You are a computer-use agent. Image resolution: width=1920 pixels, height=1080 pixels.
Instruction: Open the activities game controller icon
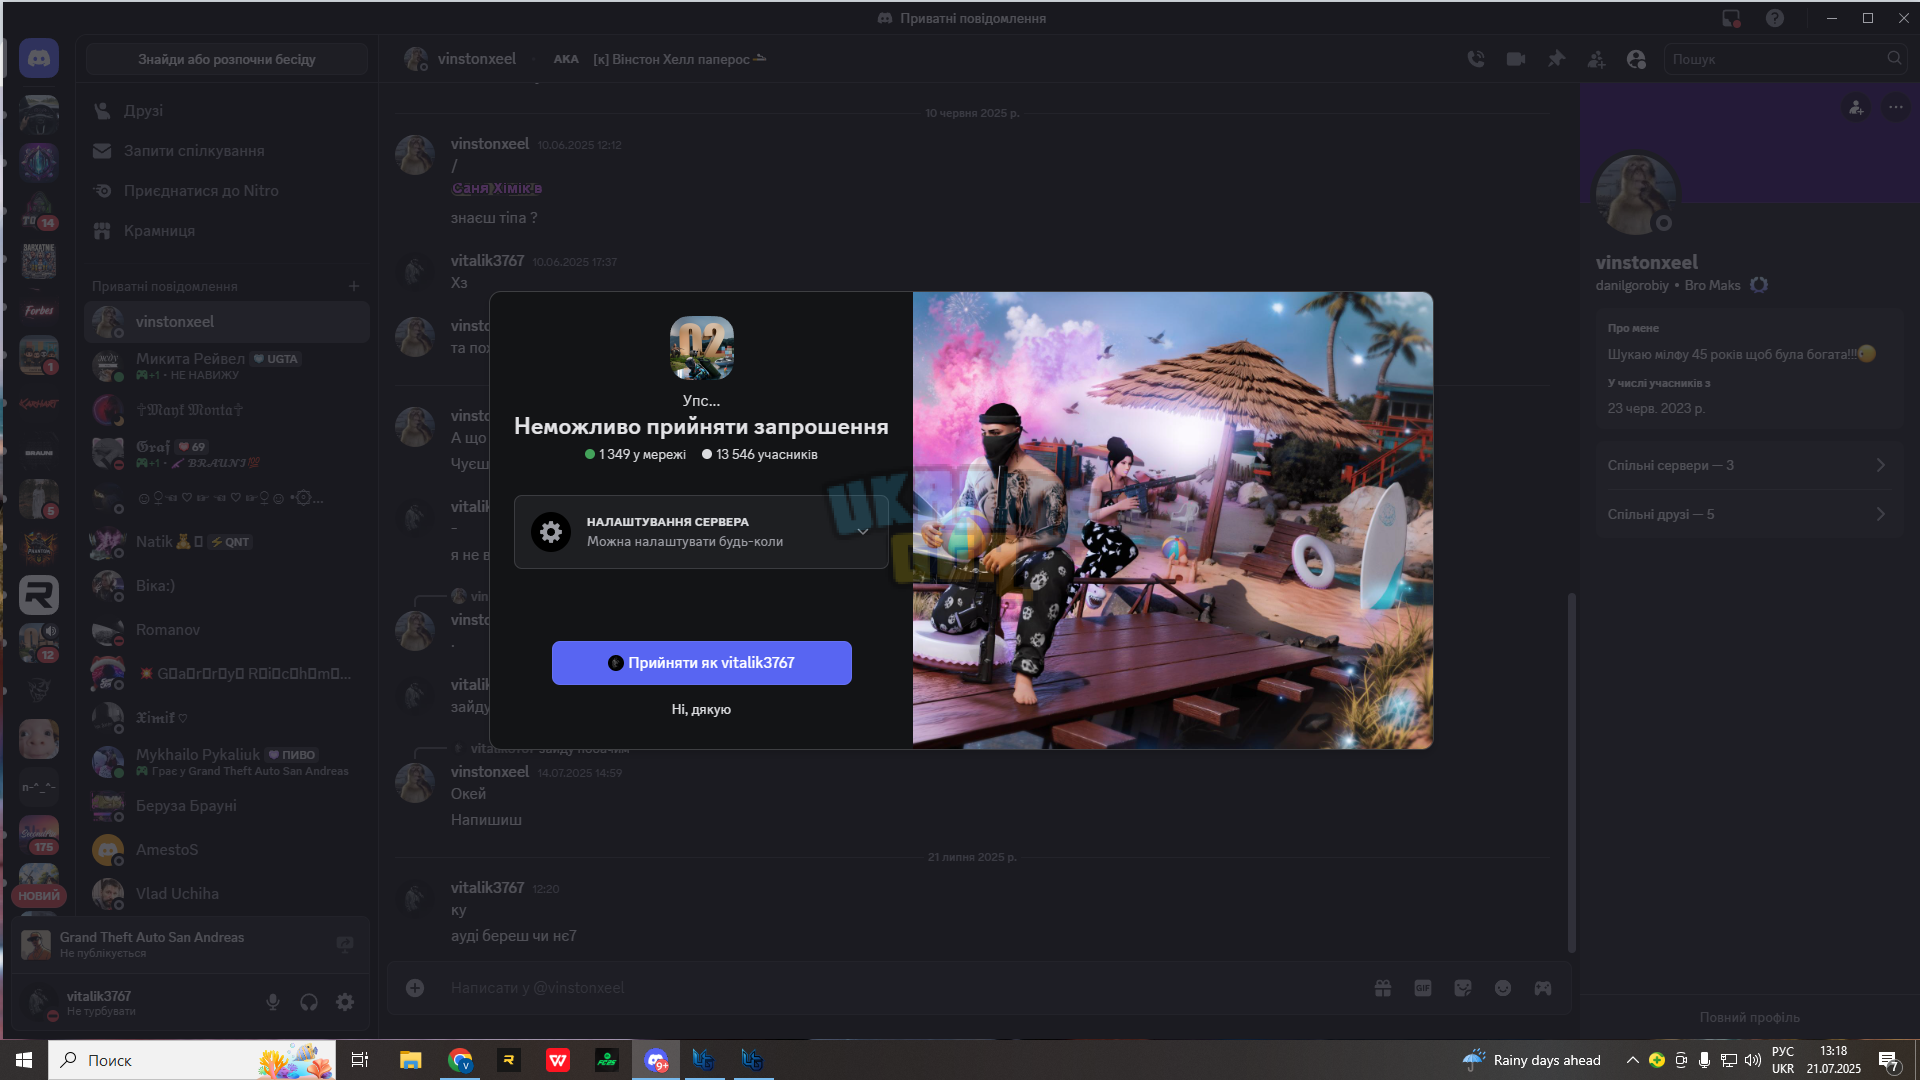tap(1543, 988)
